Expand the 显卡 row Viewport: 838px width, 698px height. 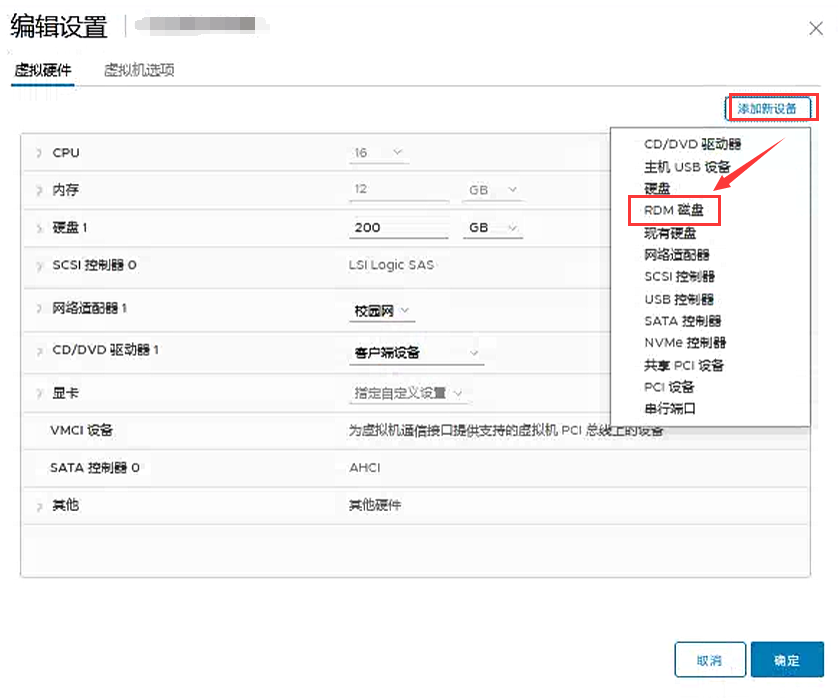point(39,394)
